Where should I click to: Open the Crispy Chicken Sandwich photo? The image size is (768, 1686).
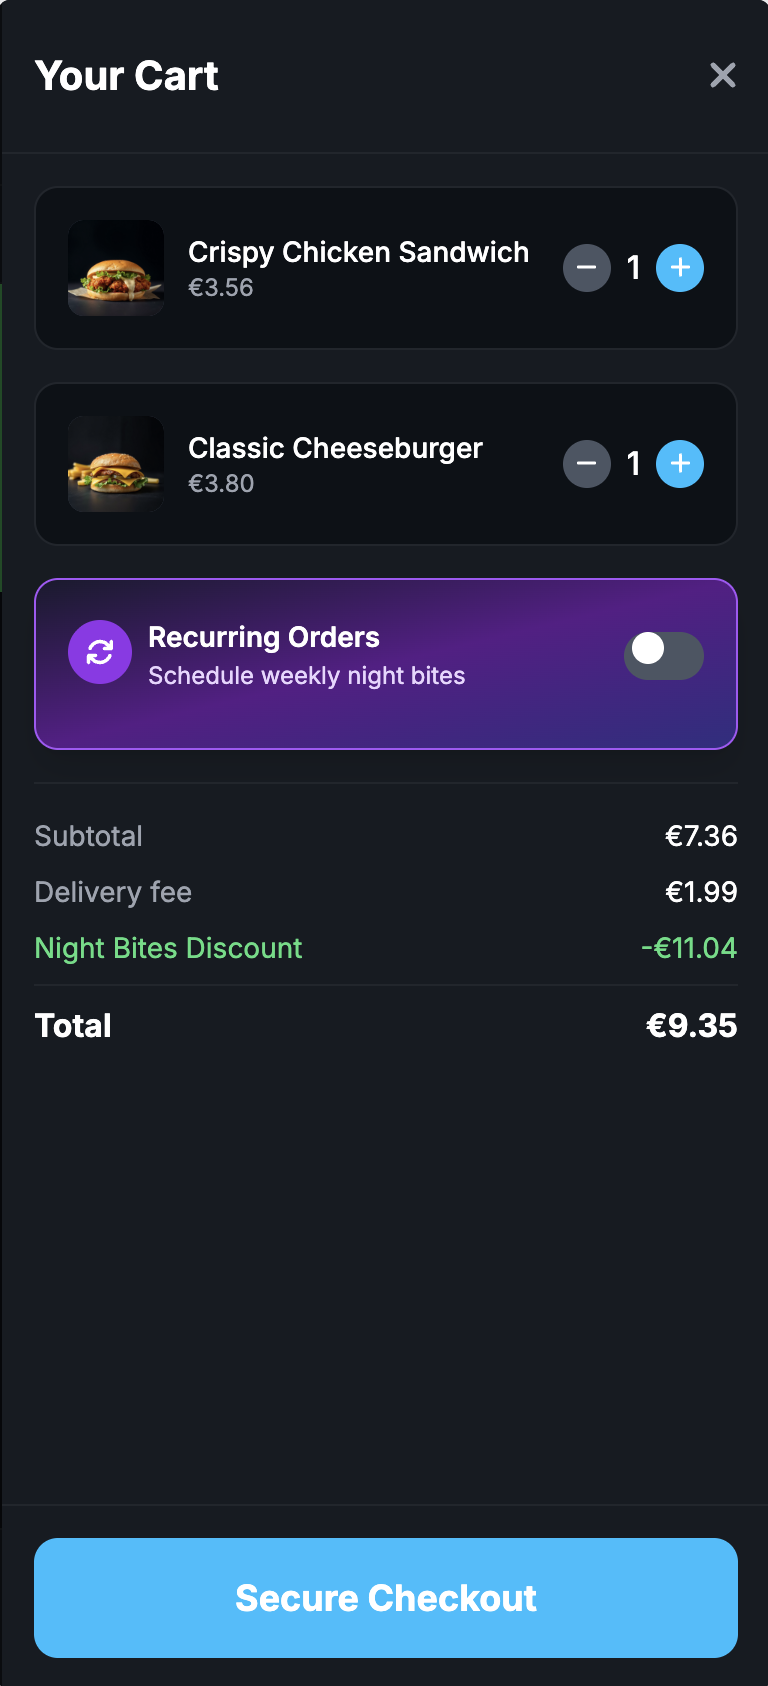[116, 268]
